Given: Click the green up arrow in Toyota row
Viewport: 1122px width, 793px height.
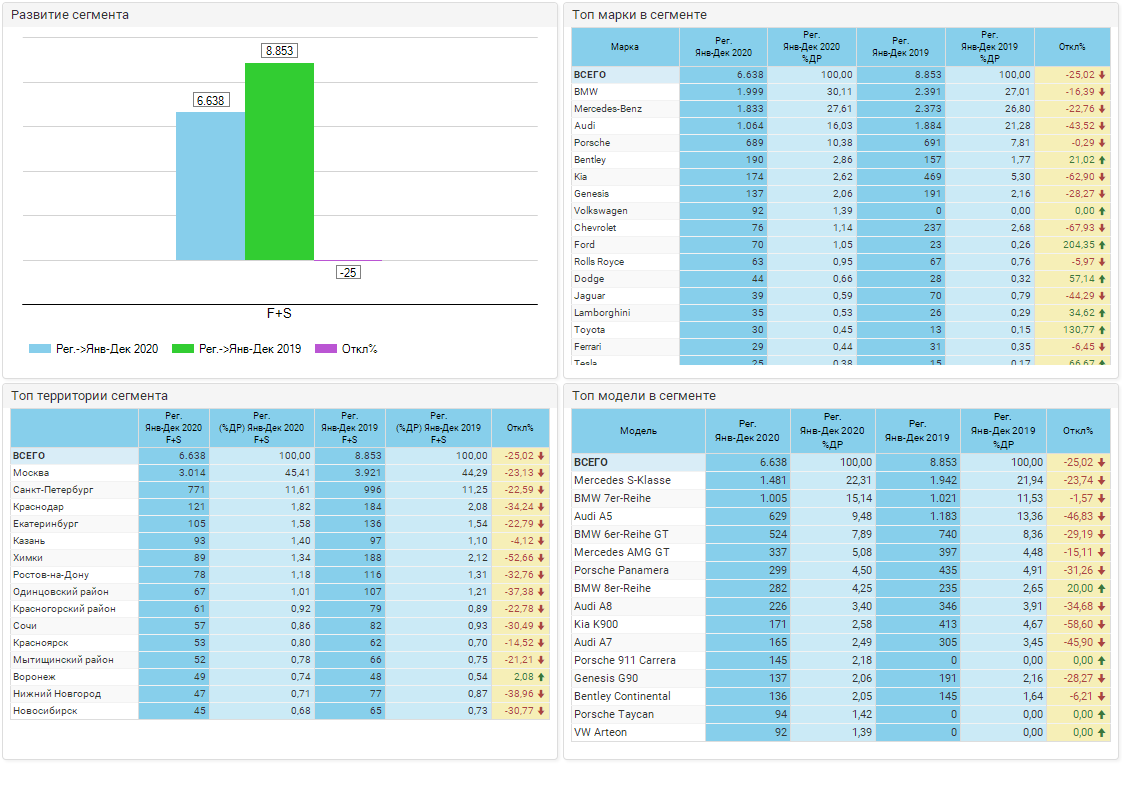Looking at the screenshot, I should coord(1102,330).
